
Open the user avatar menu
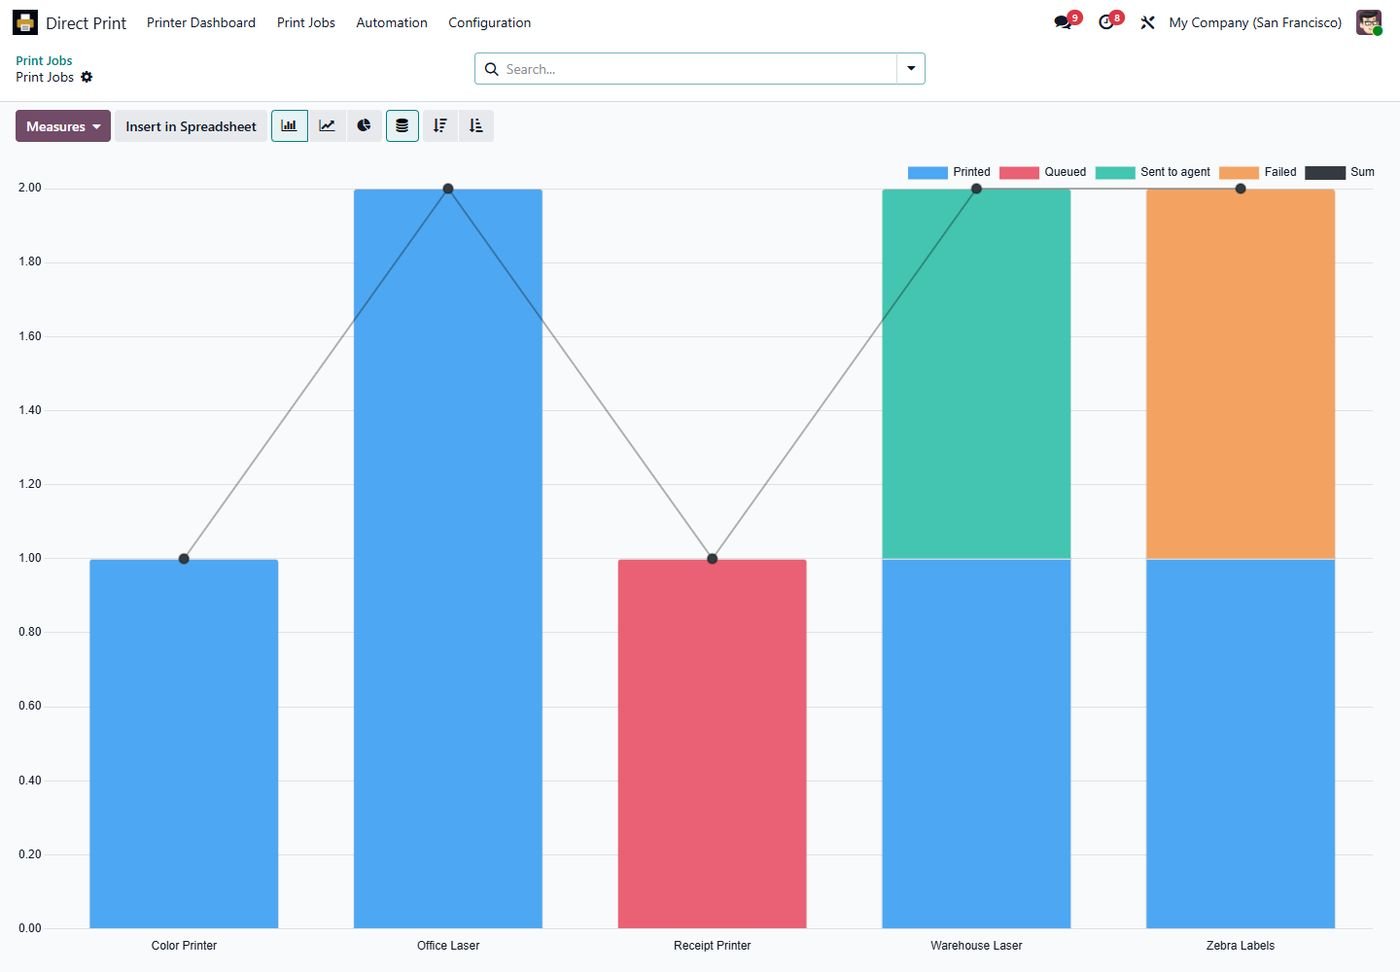(x=1369, y=22)
